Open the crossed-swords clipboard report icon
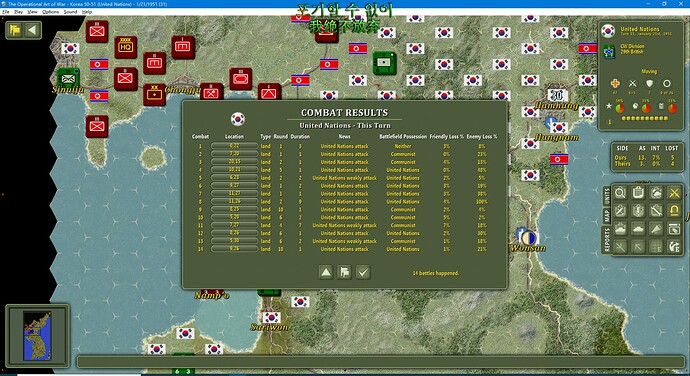Image resolution: width=690 pixels, height=376 pixels. pos(620,210)
